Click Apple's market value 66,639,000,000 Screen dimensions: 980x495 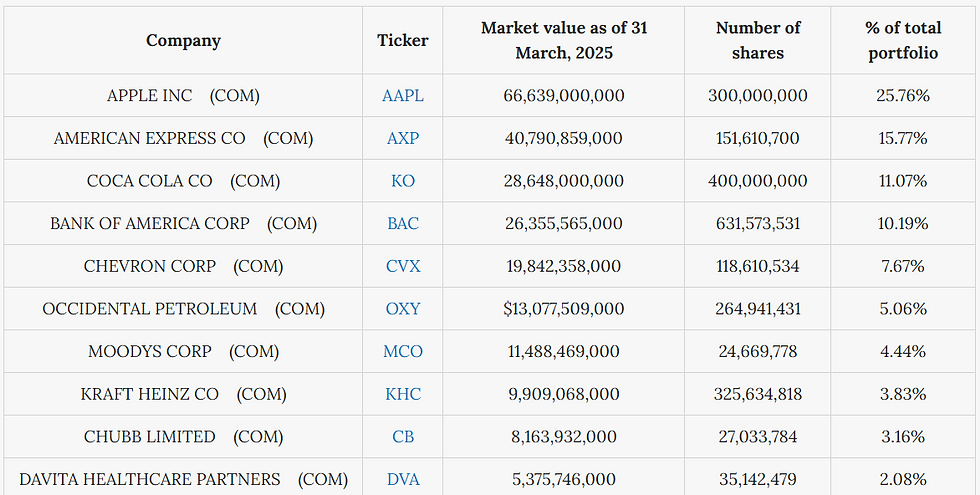pos(564,96)
